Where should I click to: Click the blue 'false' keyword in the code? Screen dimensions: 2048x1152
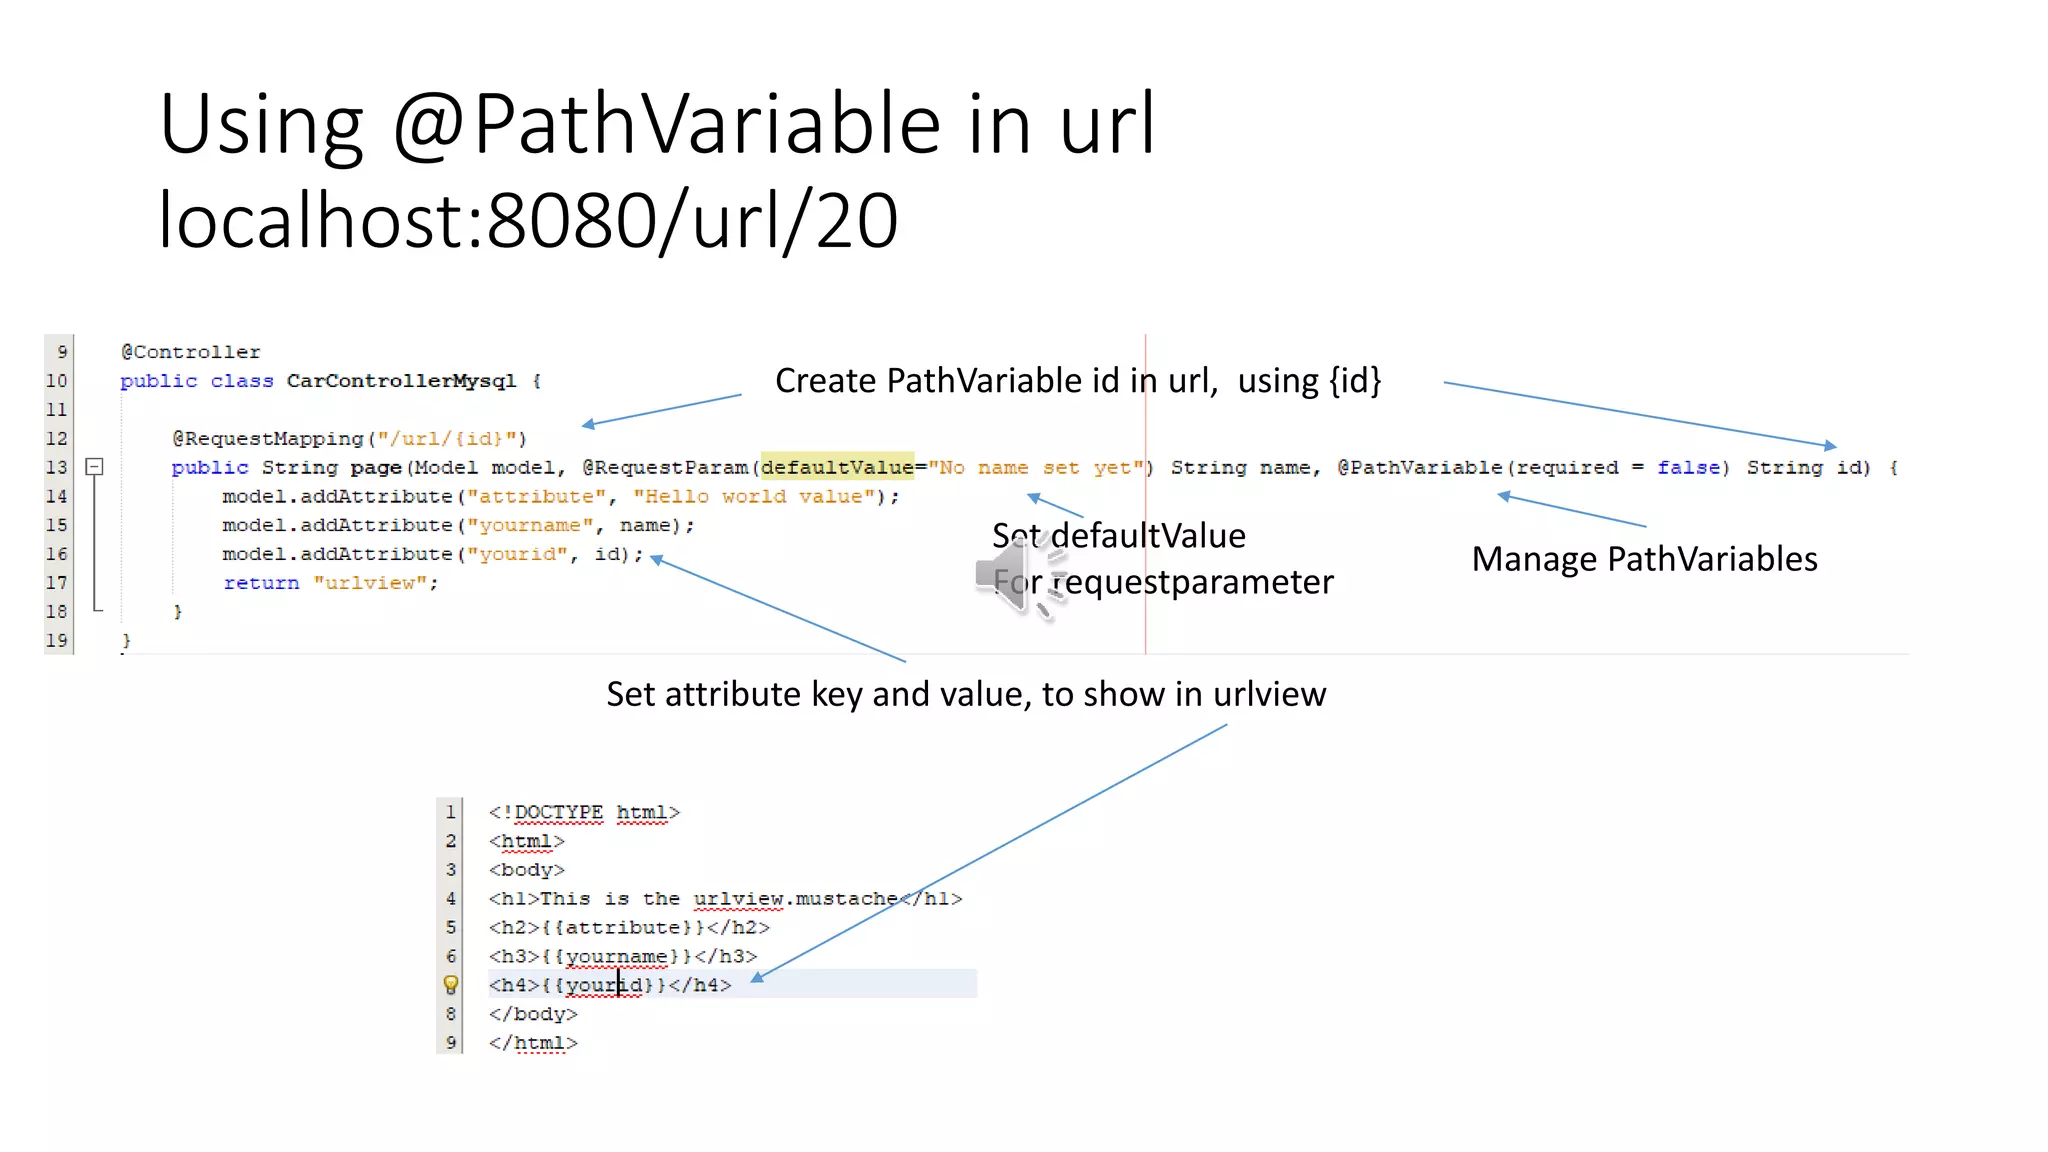[1688, 467]
